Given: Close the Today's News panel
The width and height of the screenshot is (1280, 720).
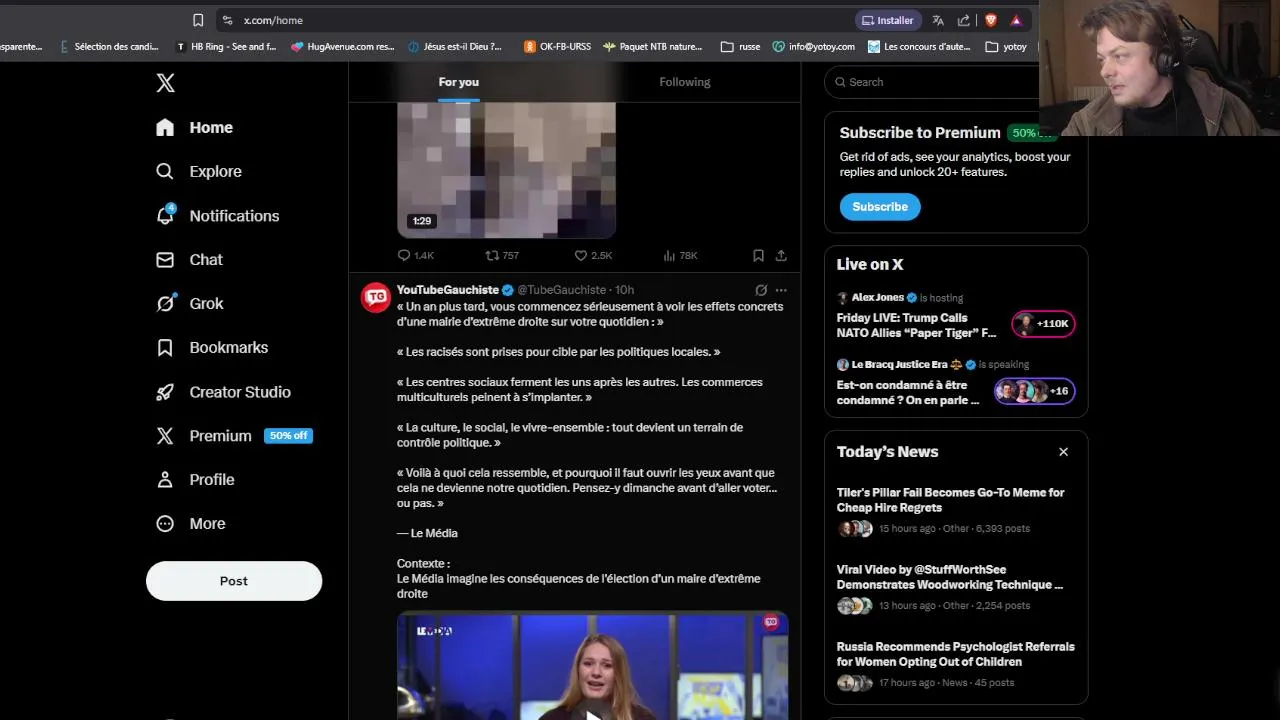Looking at the screenshot, I should click(x=1063, y=452).
